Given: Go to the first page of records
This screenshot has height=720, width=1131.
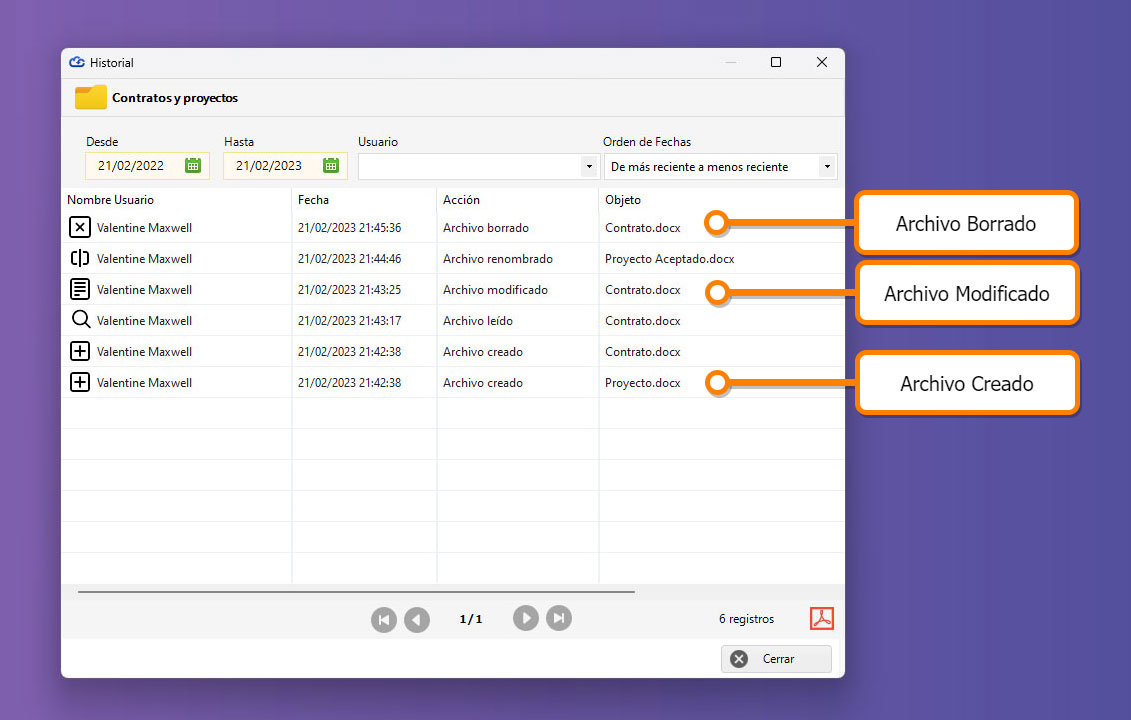Looking at the screenshot, I should 384,620.
